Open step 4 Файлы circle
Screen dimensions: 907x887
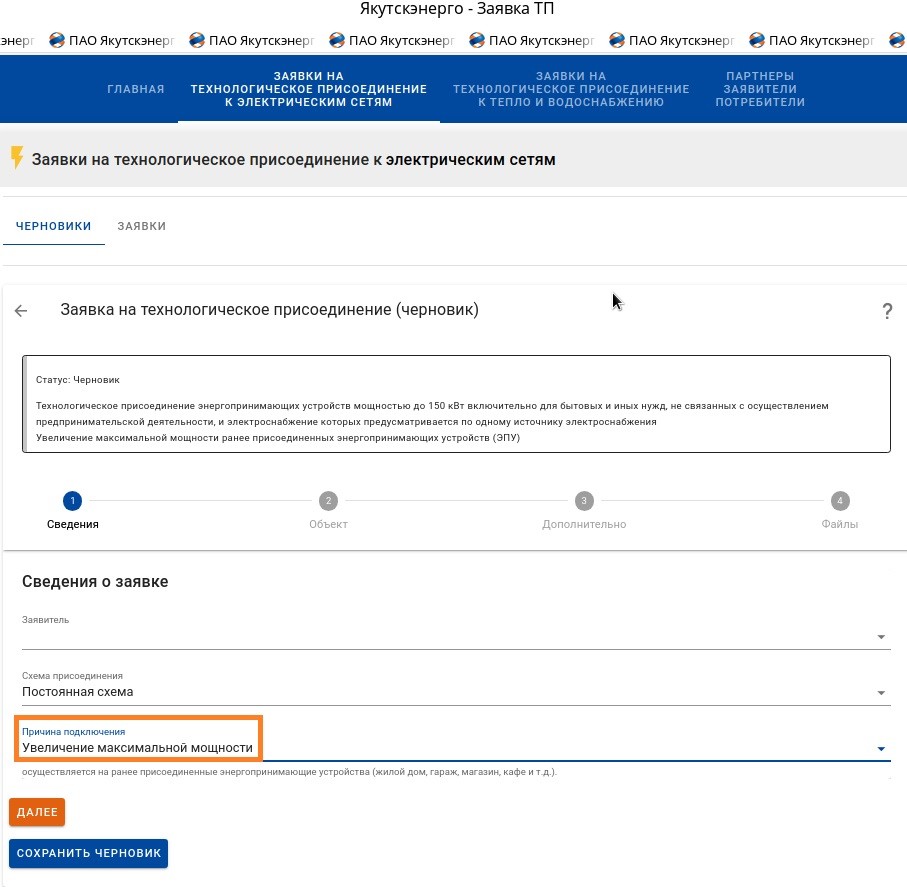point(840,501)
